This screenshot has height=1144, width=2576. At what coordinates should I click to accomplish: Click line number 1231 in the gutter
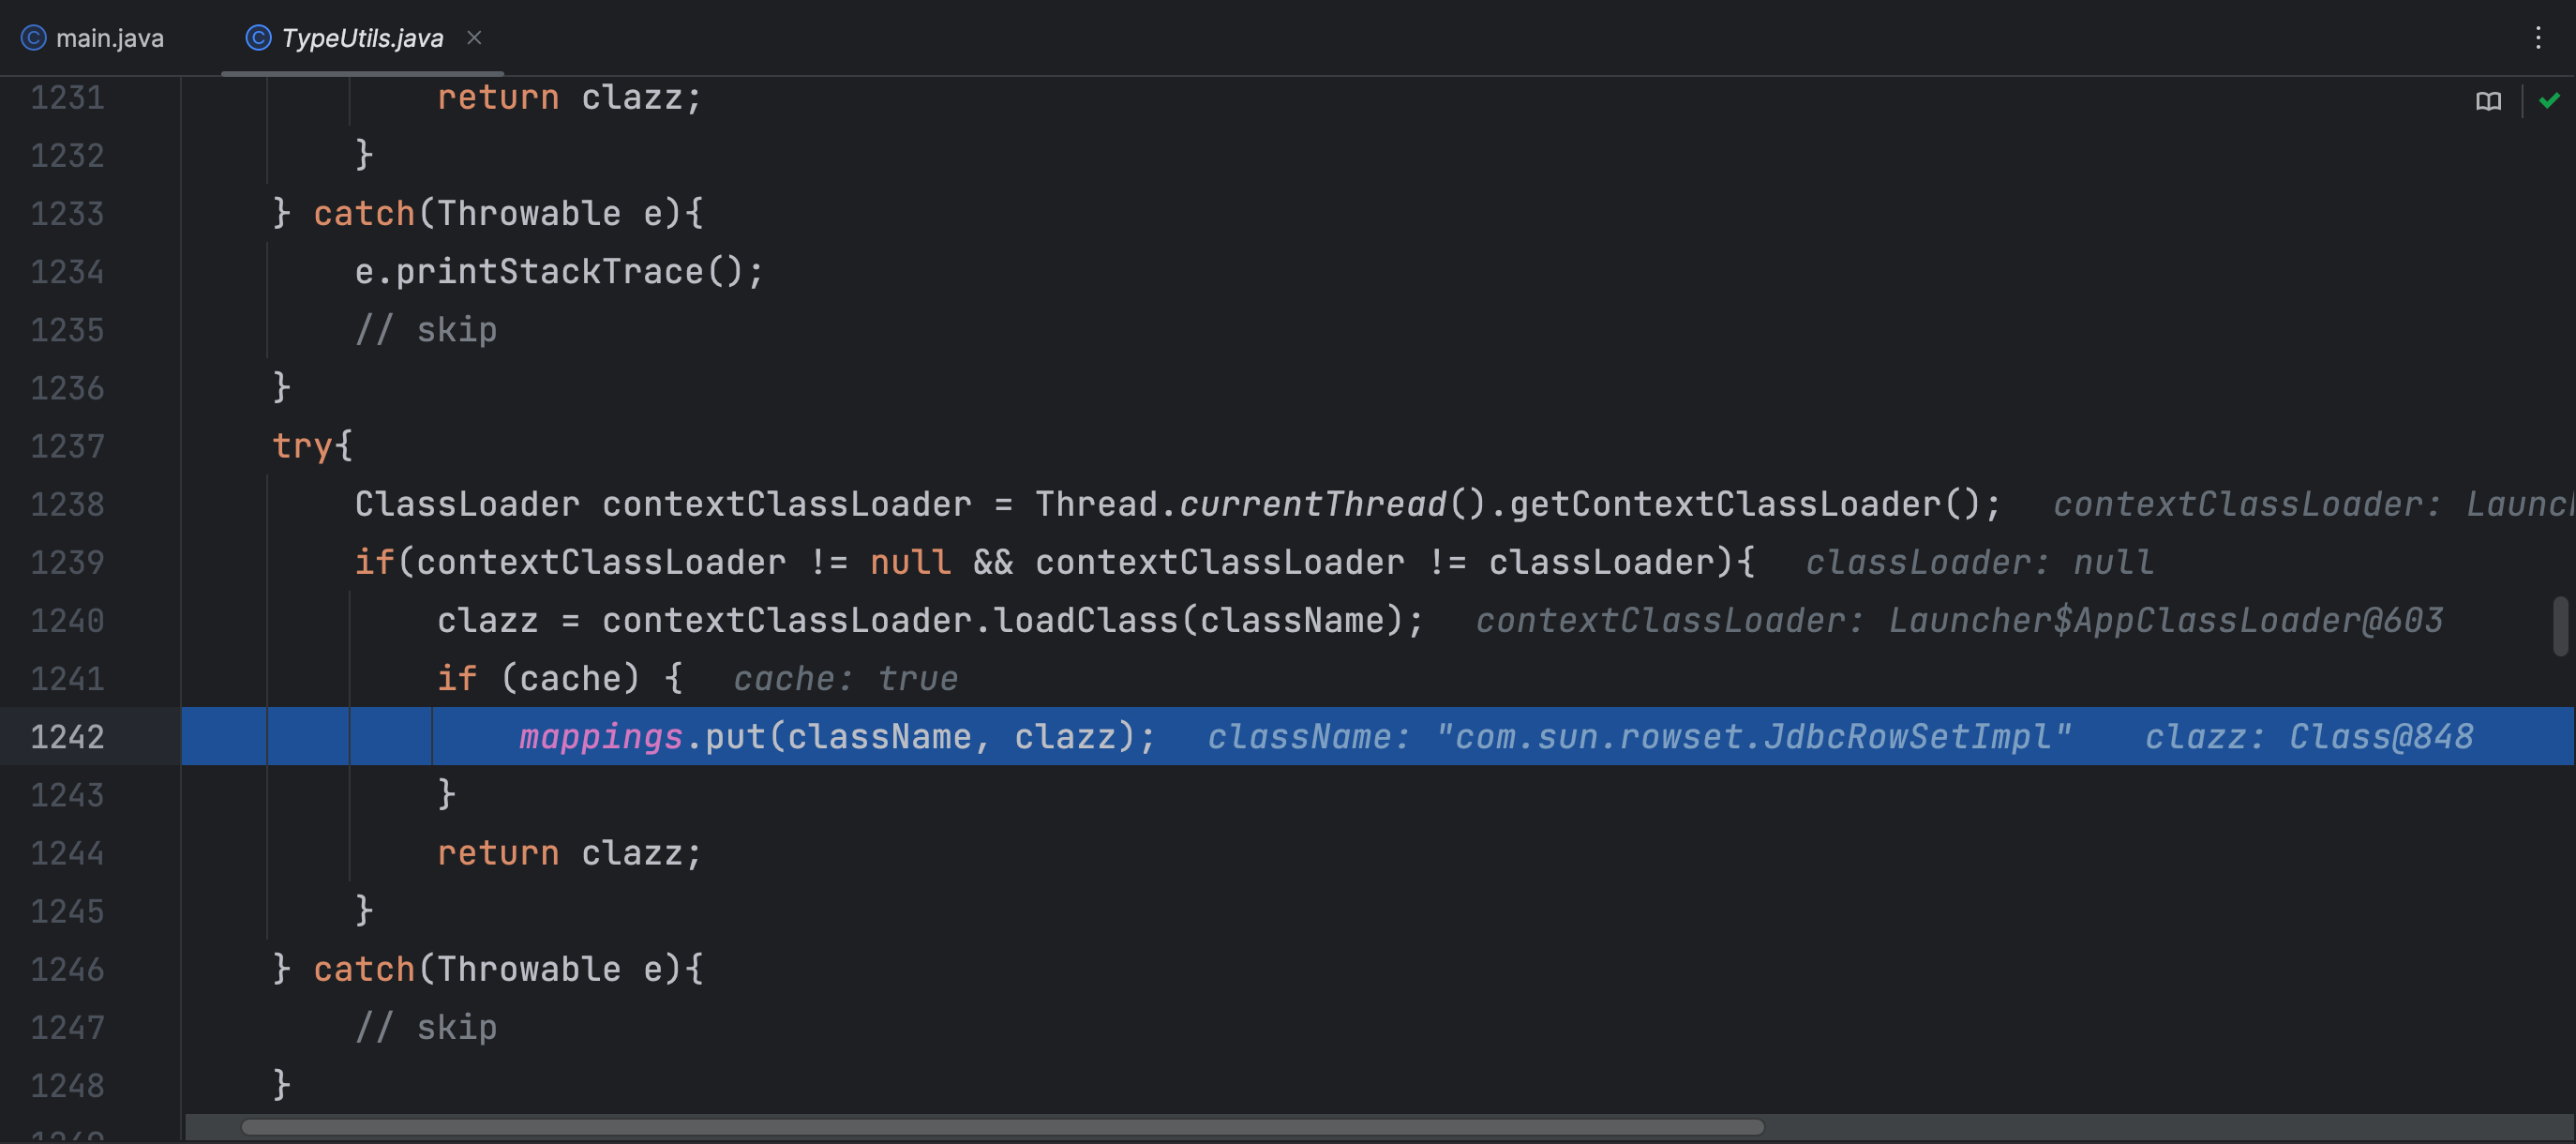point(67,97)
